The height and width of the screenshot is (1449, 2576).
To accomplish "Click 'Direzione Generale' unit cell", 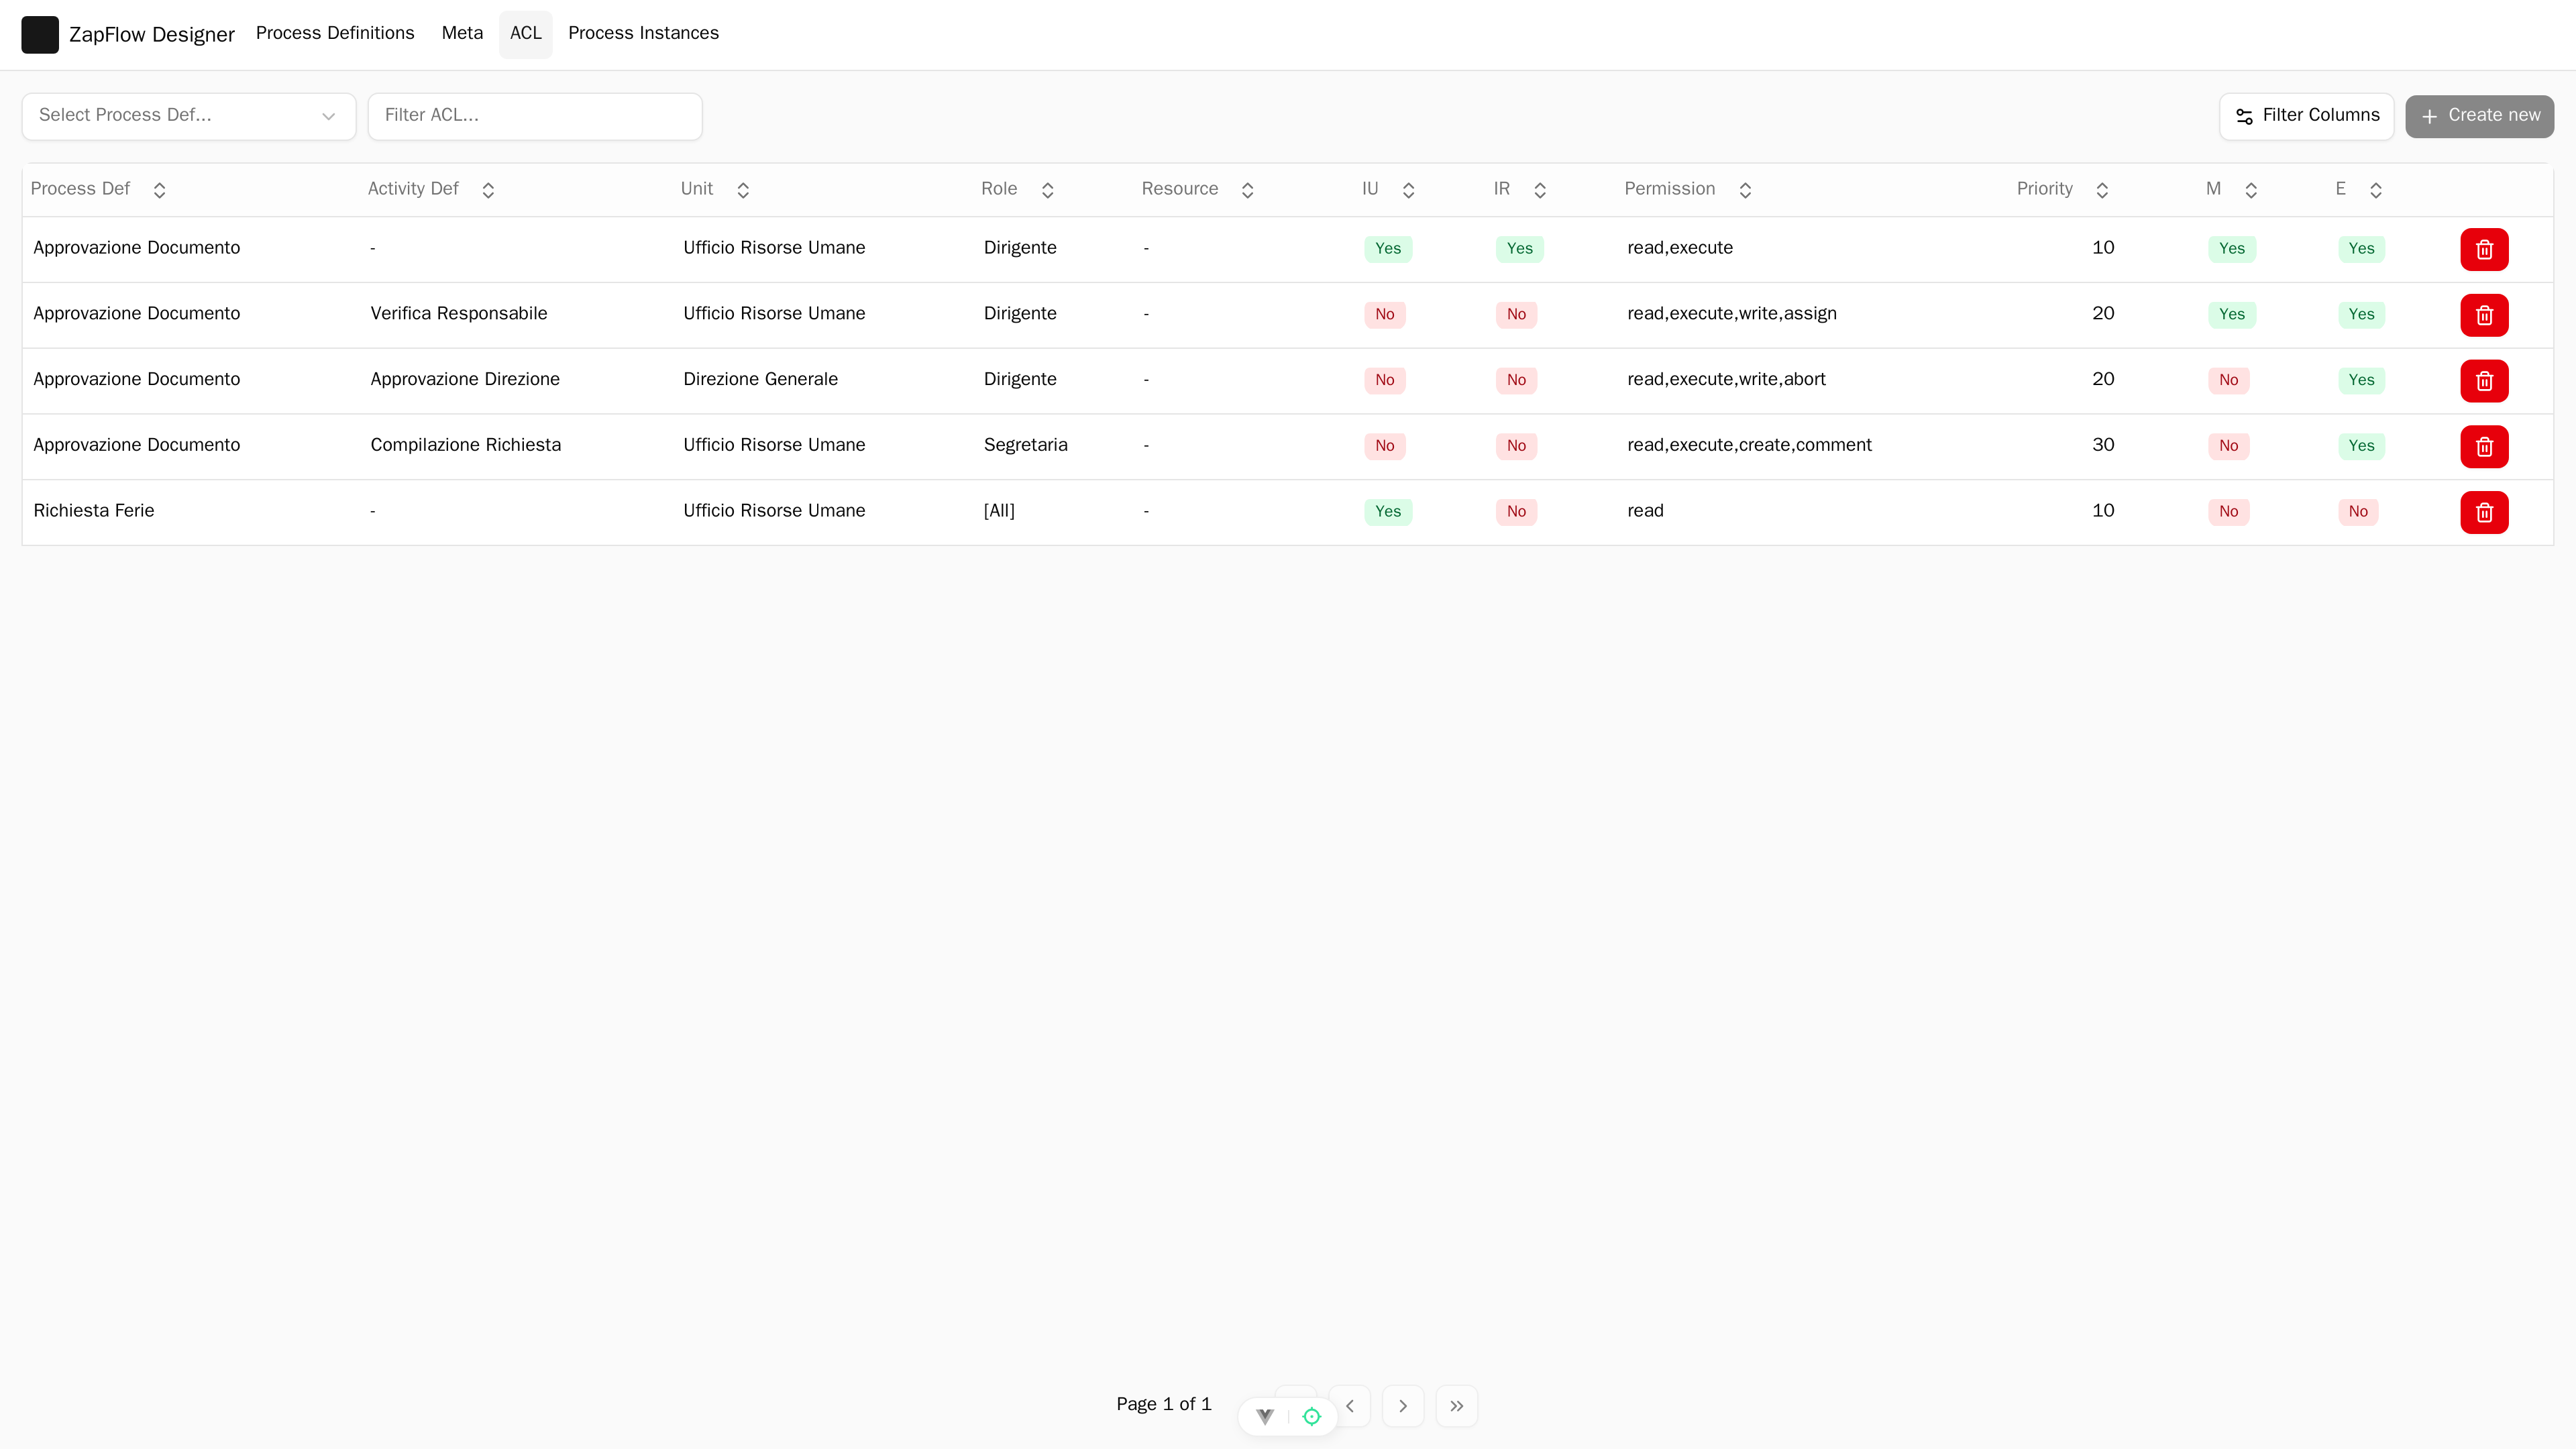I will [x=761, y=380].
